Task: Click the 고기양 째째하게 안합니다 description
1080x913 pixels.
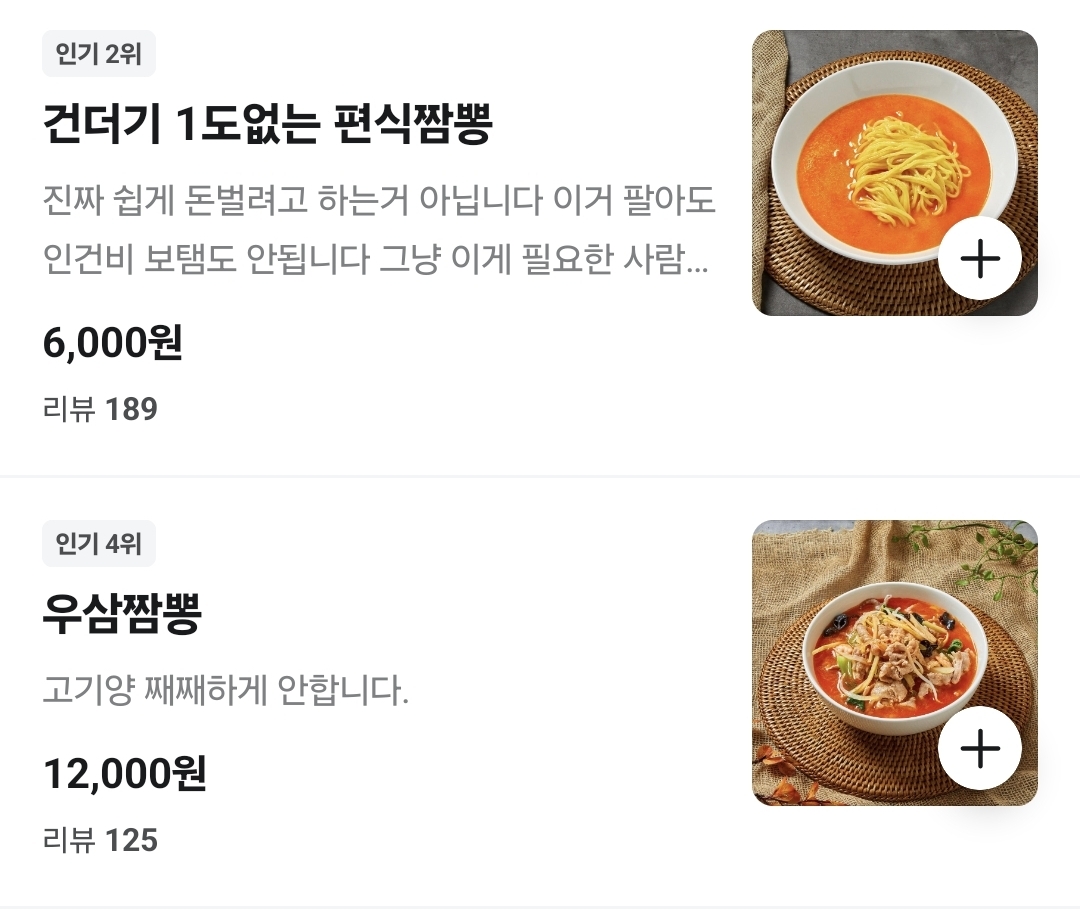Action: 226,691
